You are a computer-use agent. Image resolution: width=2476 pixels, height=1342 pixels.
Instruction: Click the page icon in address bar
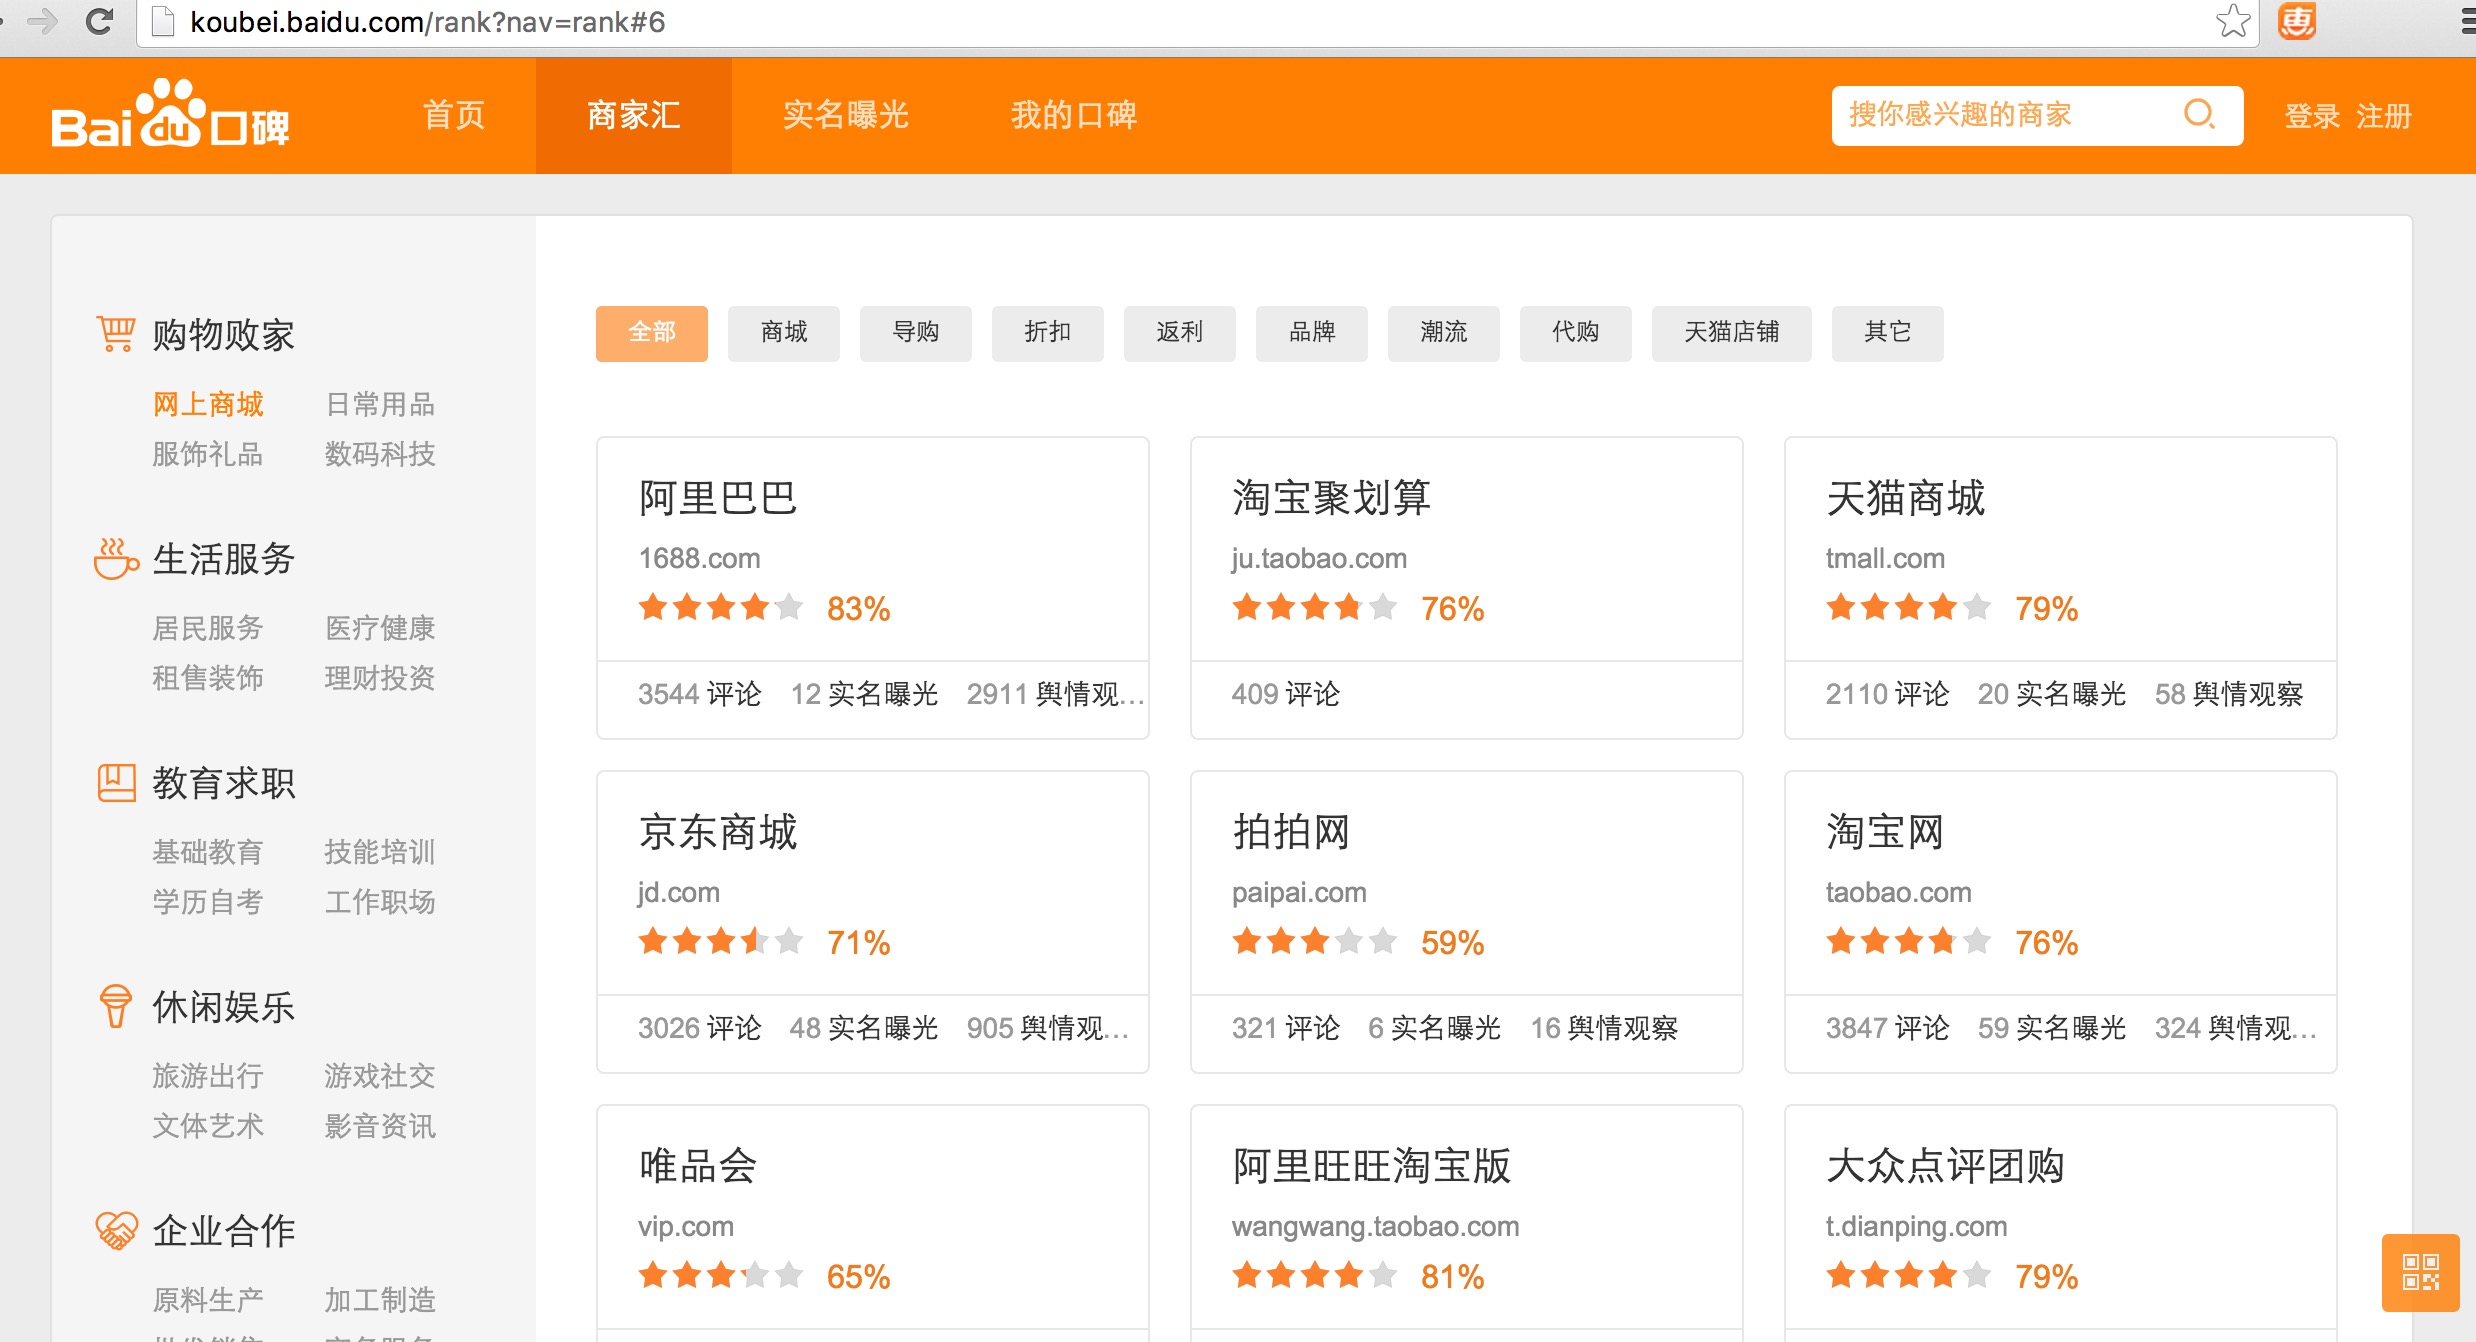point(163,21)
